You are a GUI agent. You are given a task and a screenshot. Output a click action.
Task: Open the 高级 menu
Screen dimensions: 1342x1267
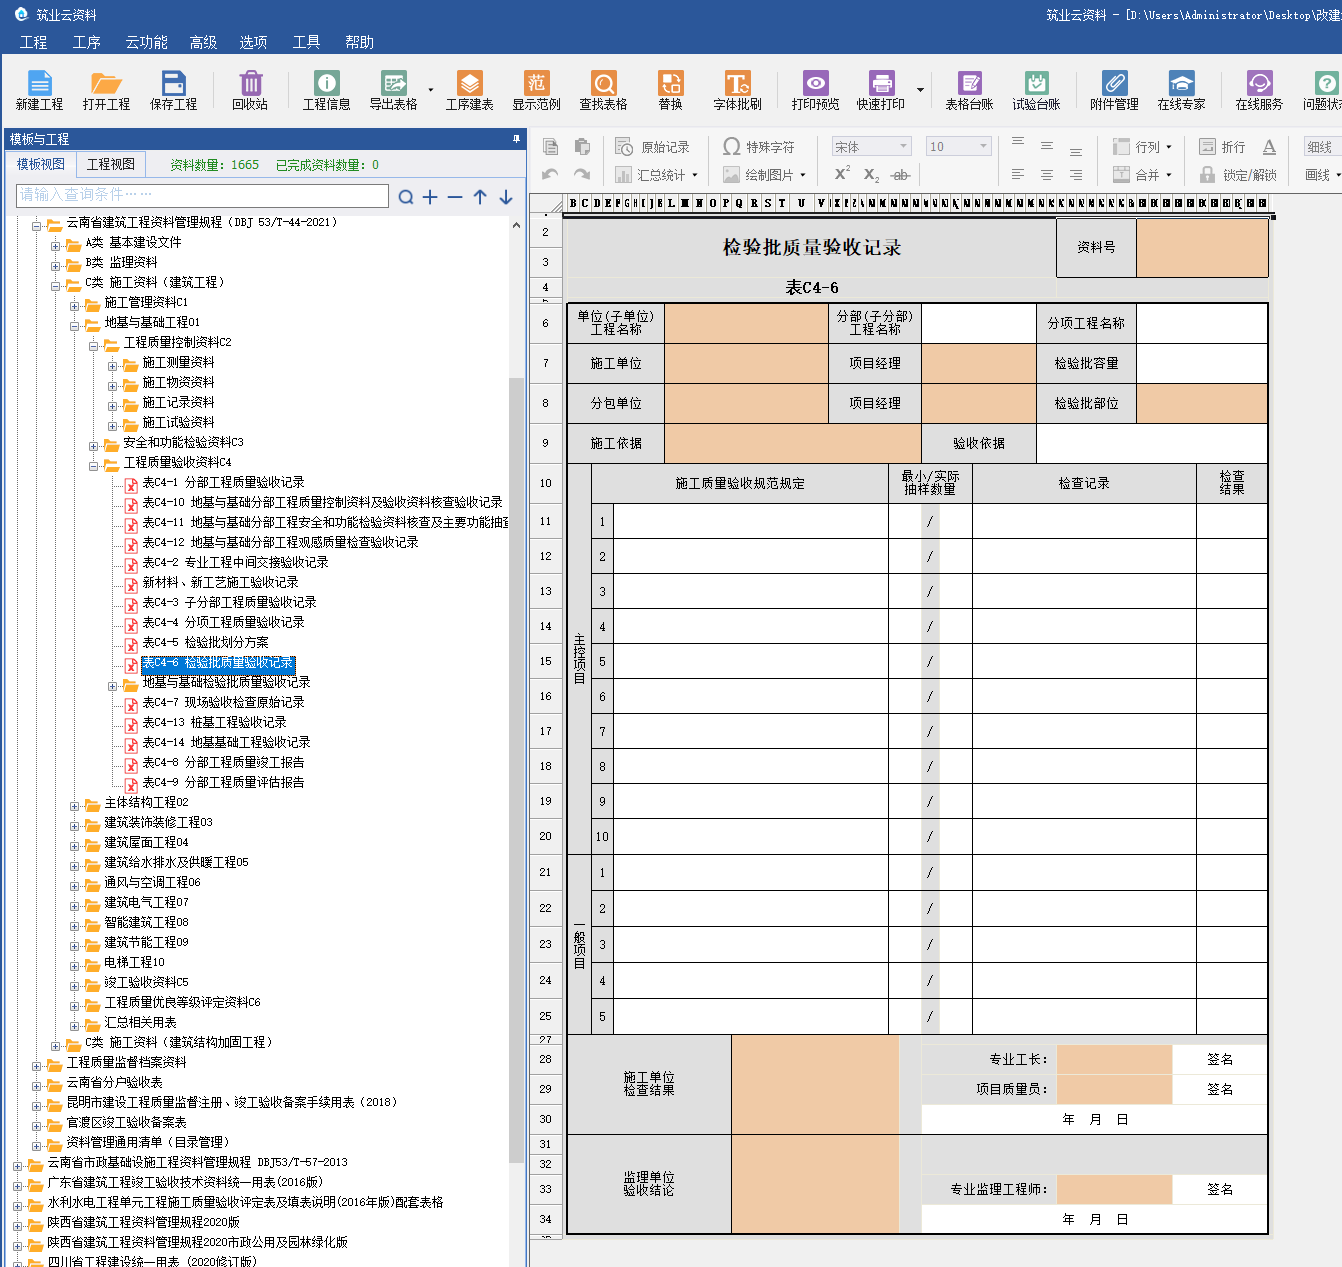pos(203,42)
